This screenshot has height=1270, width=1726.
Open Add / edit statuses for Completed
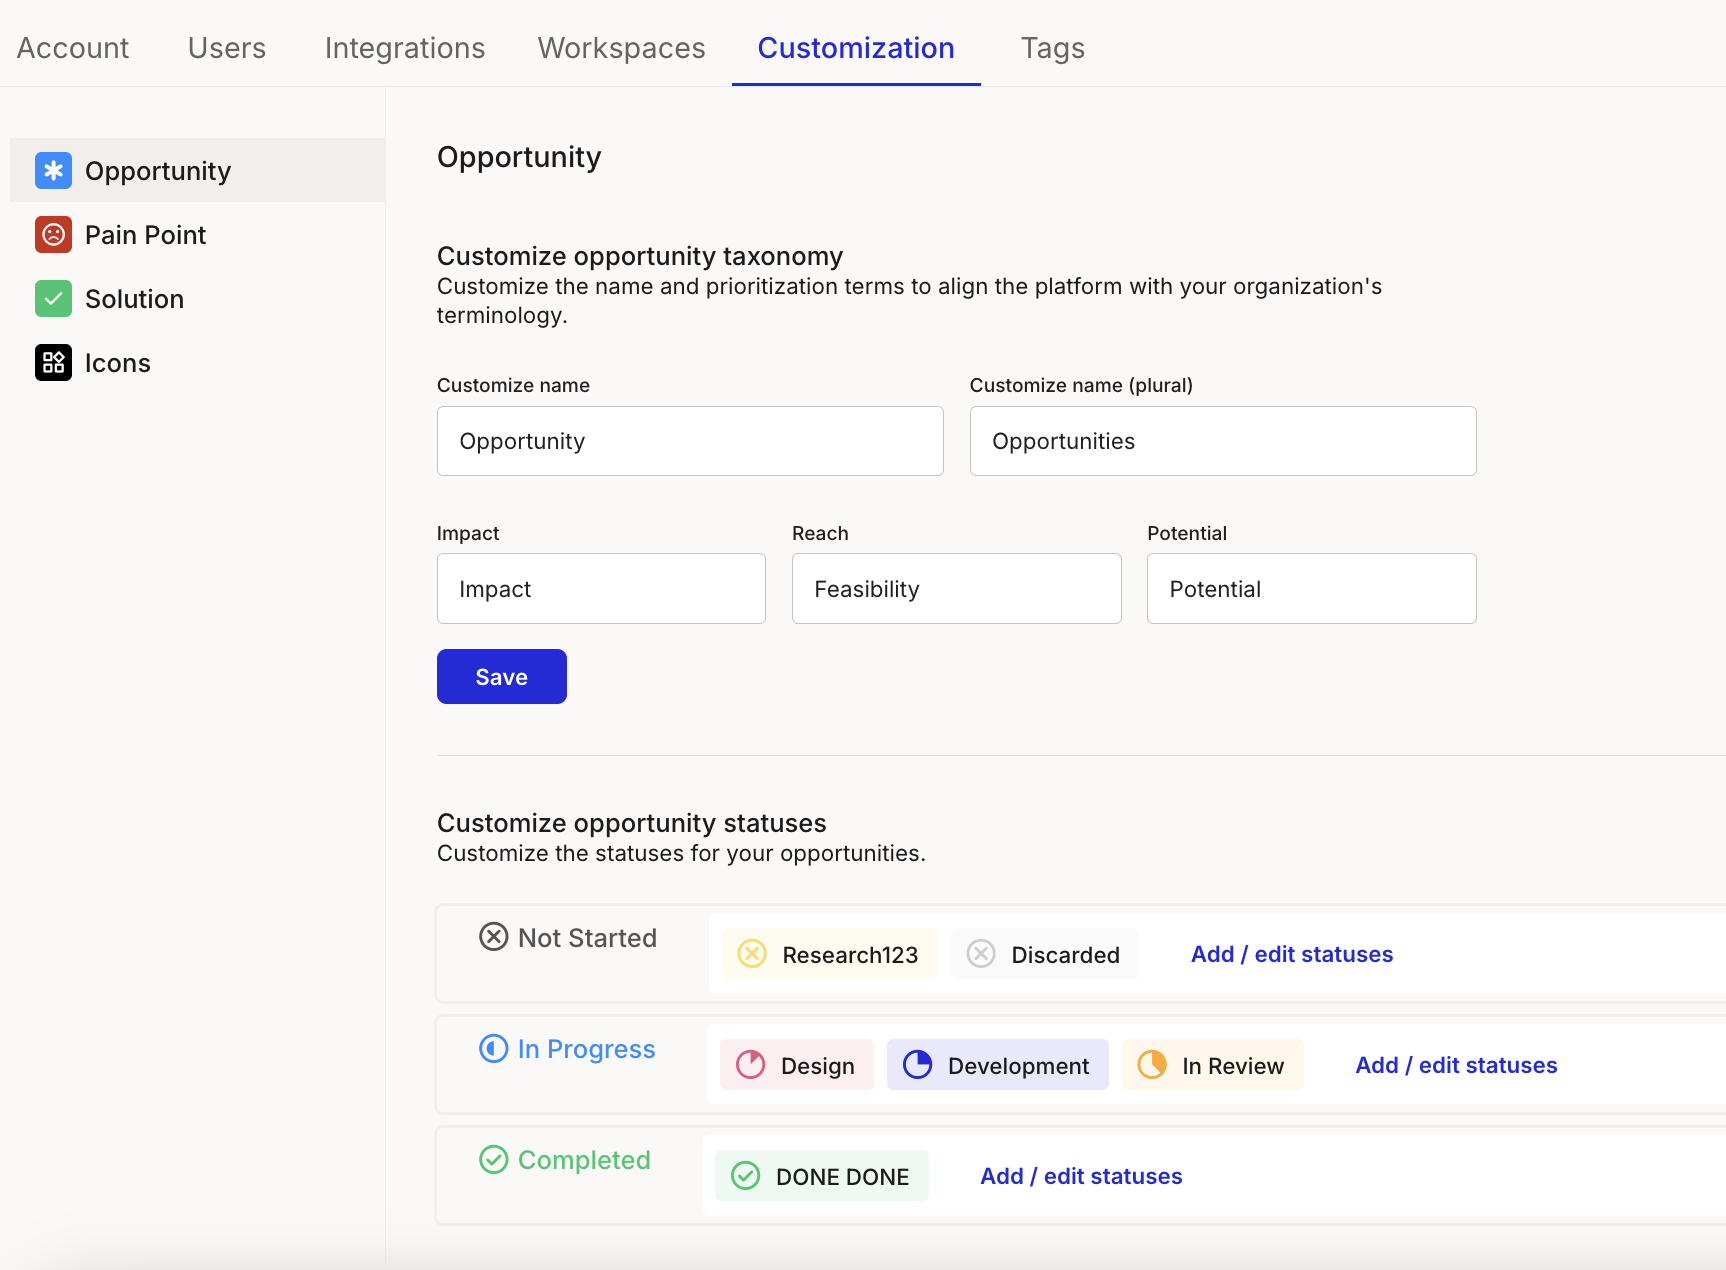[1081, 1176]
